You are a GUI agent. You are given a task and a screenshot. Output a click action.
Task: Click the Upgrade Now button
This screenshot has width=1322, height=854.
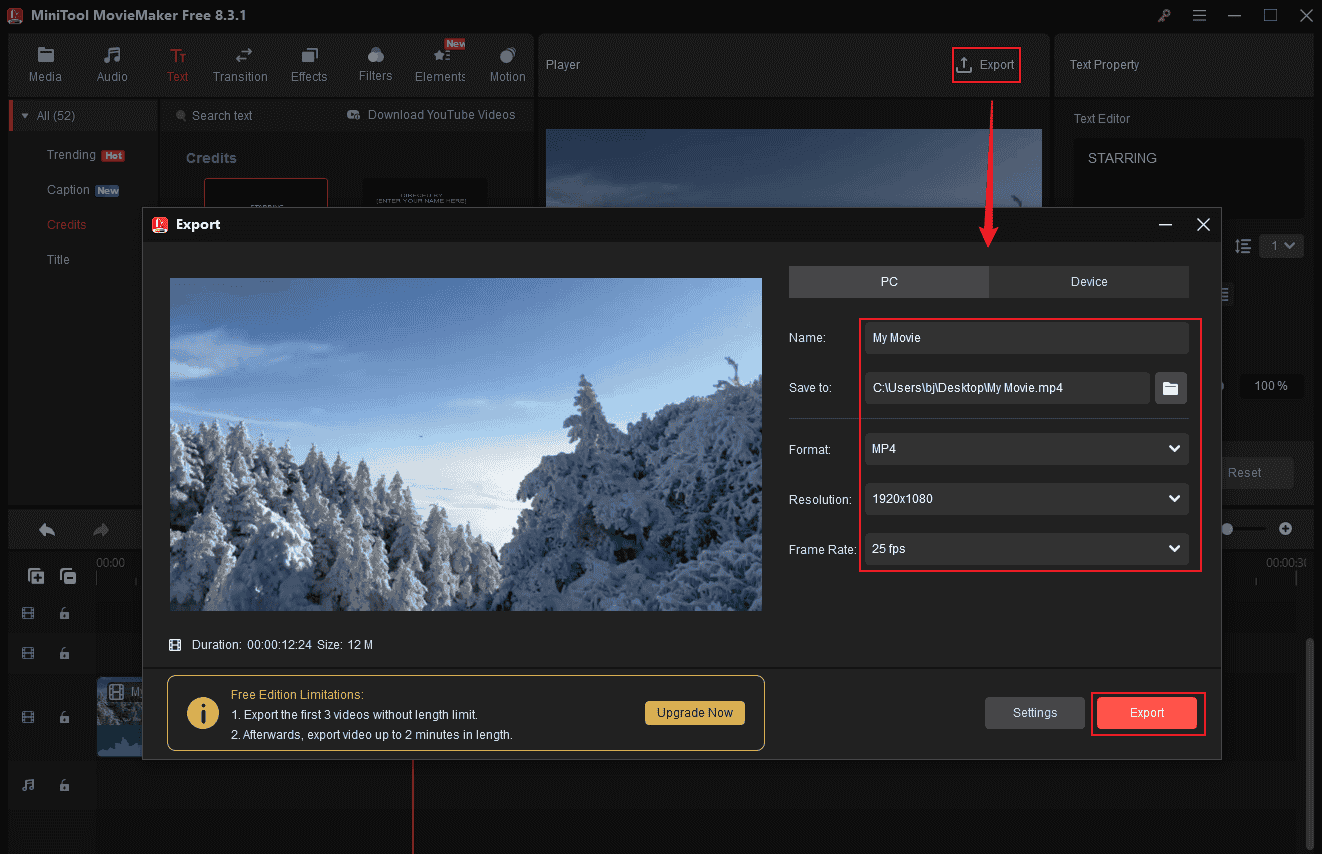coord(694,712)
